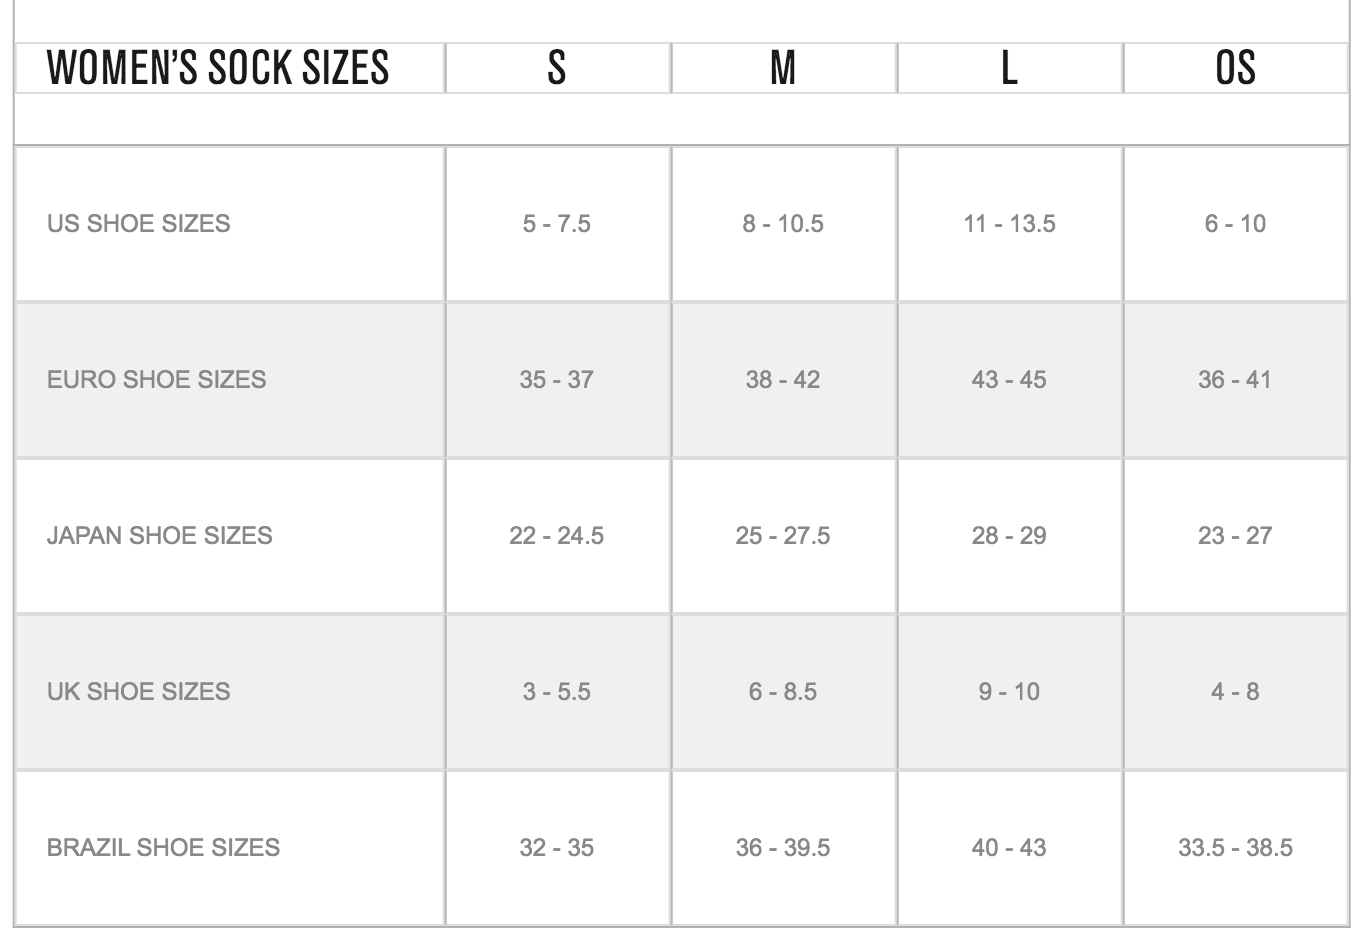Click the UK medium cell 6 - 8.5
Screen dimensions: 1362x938
[783, 691]
